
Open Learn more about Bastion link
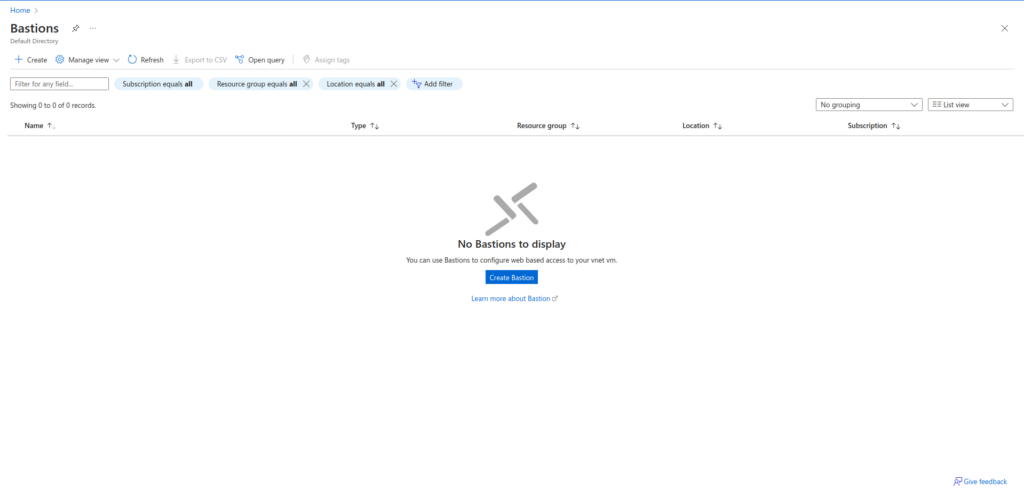(513, 298)
